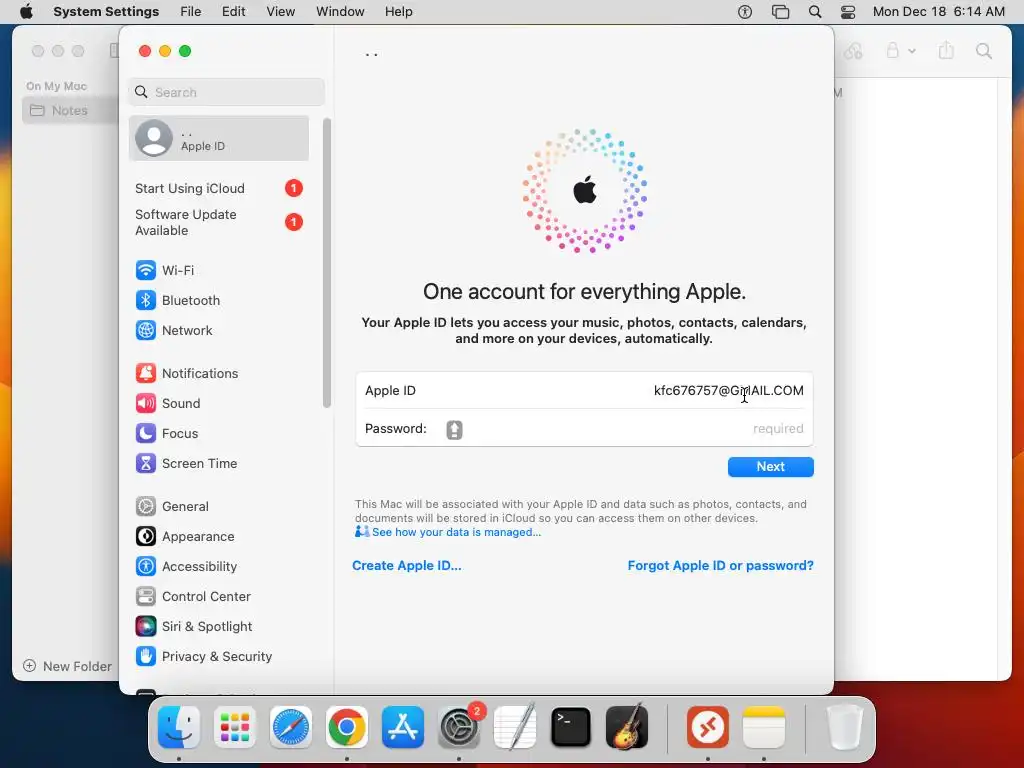This screenshot has height=768, width=1024.
Task: Open Appearance settings
Action: coord(185,537)
